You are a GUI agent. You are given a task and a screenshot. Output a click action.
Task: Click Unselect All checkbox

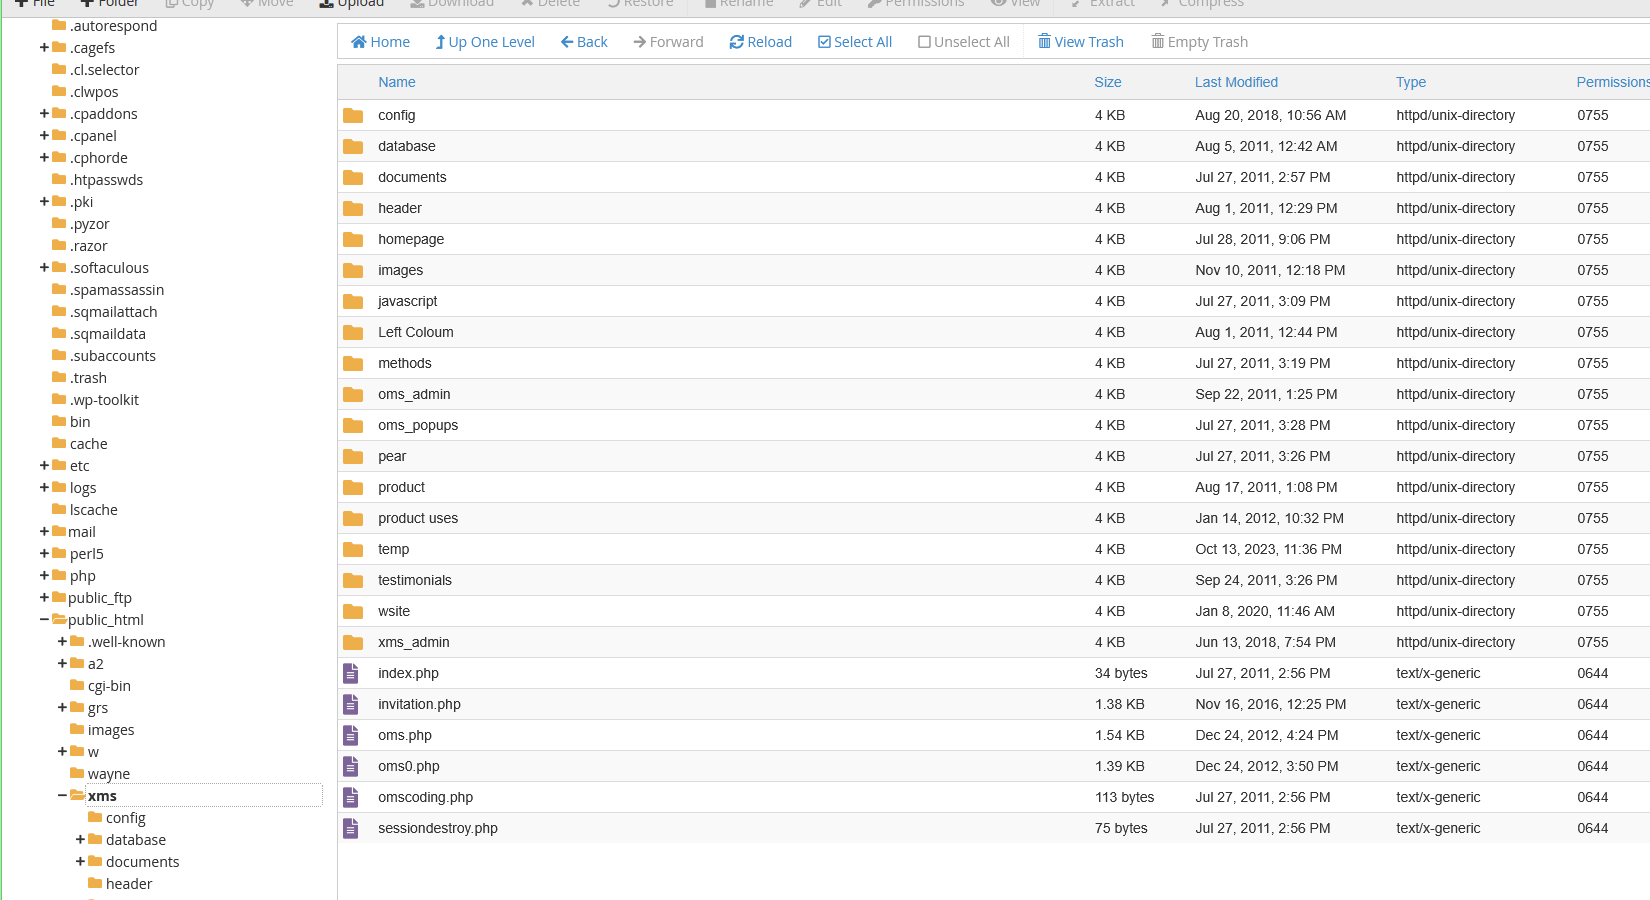(924, 42)
